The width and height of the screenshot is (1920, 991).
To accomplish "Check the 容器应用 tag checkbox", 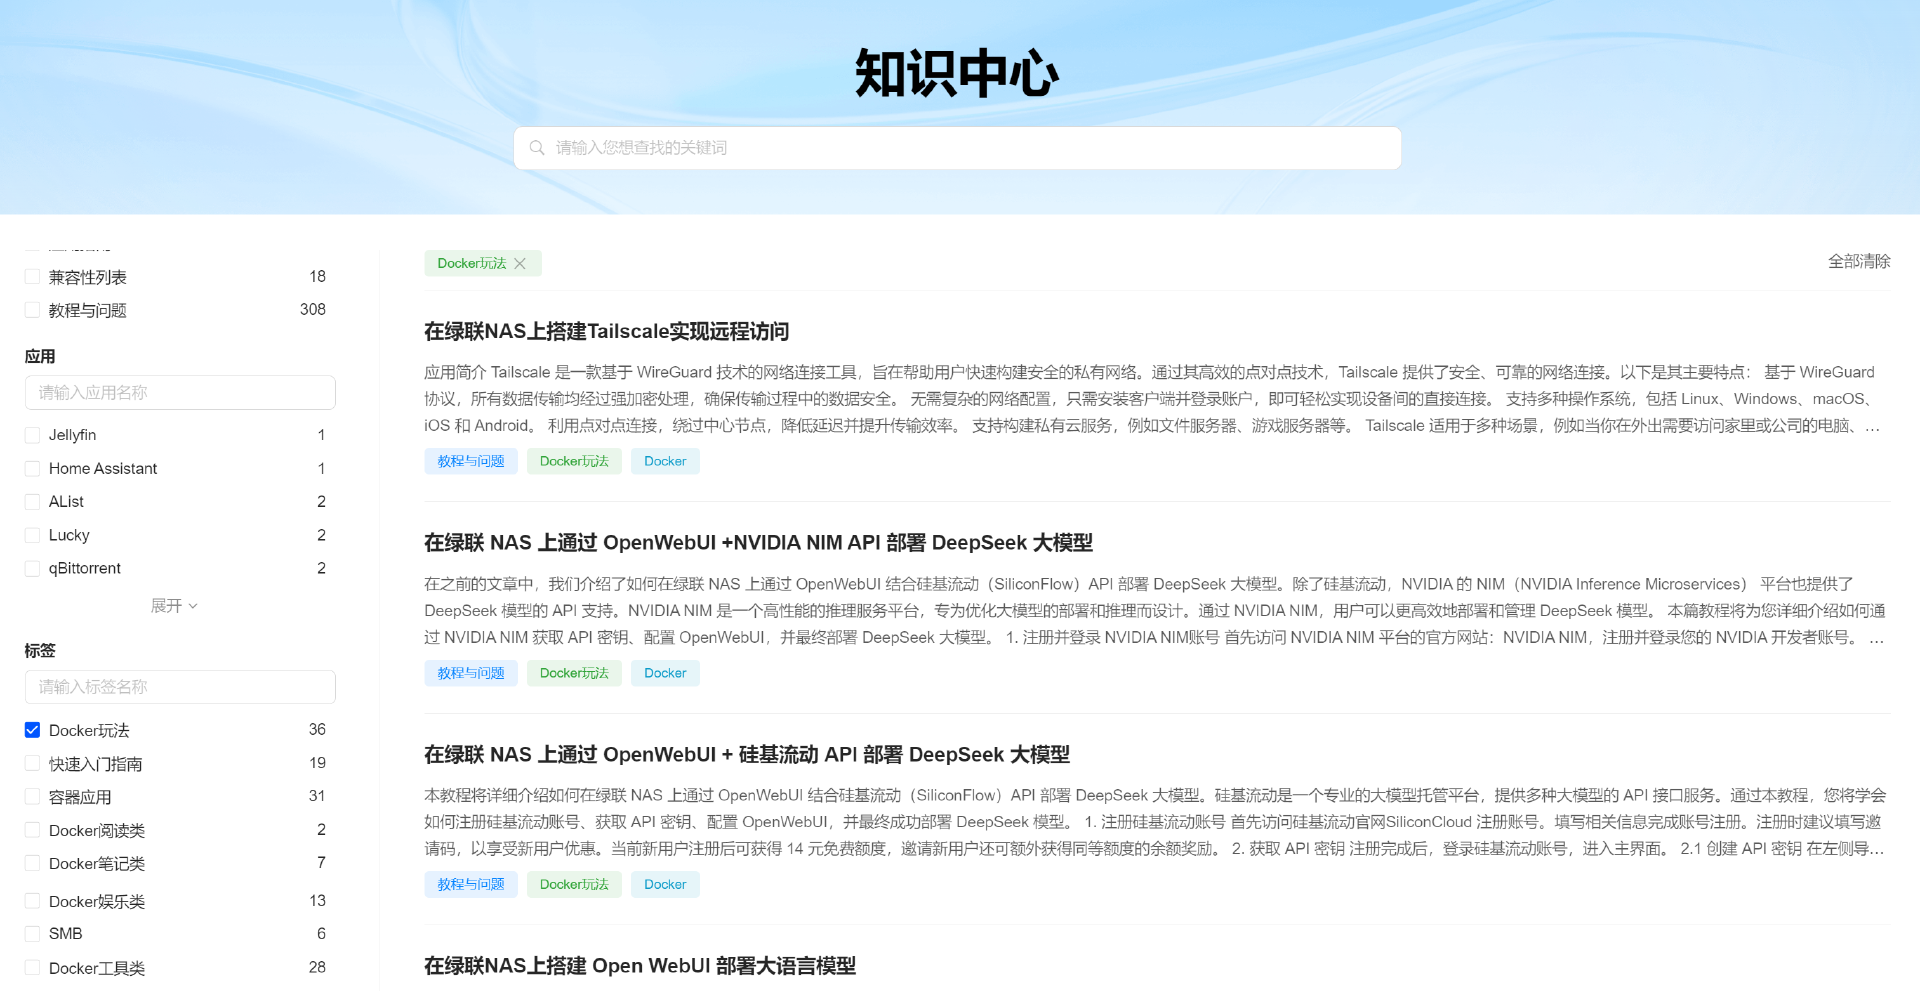I will [32, 797].
